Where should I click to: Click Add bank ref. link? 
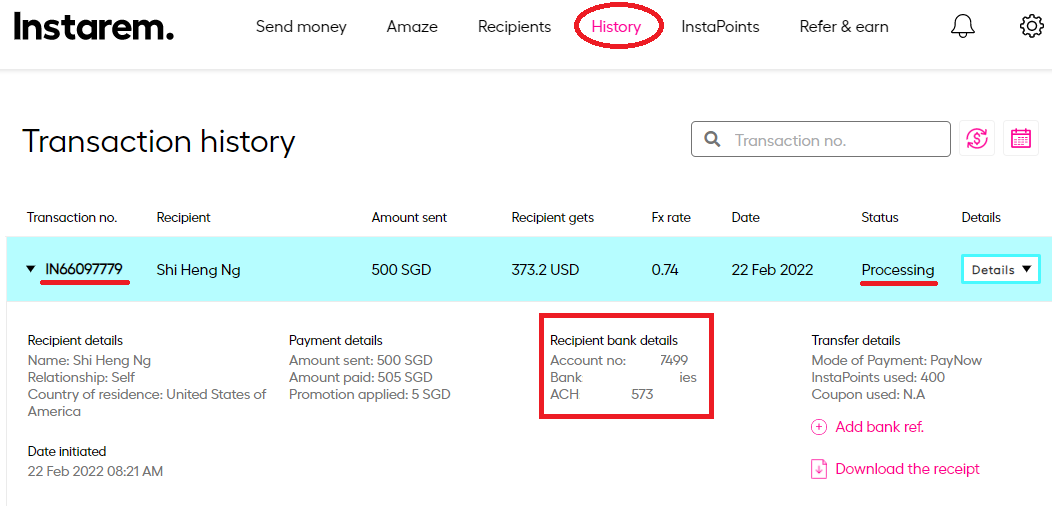880,427
